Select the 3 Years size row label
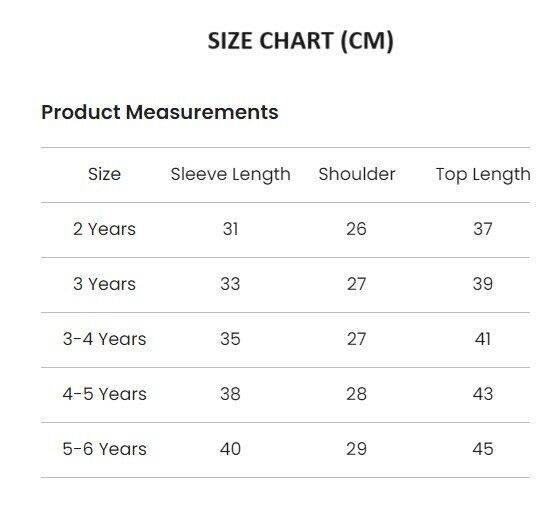The width and height of the screenshot is (550, 521). 104,284
